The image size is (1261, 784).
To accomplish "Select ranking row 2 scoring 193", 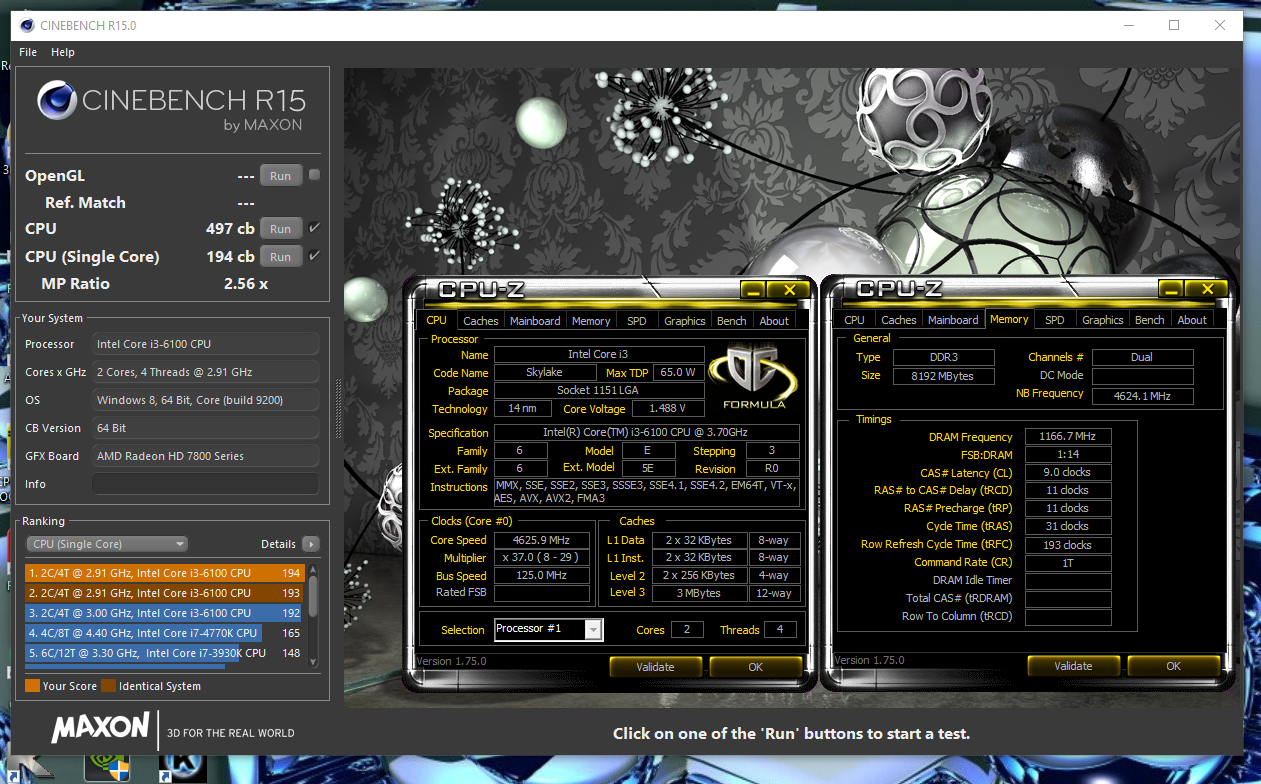I will (165, 593).
